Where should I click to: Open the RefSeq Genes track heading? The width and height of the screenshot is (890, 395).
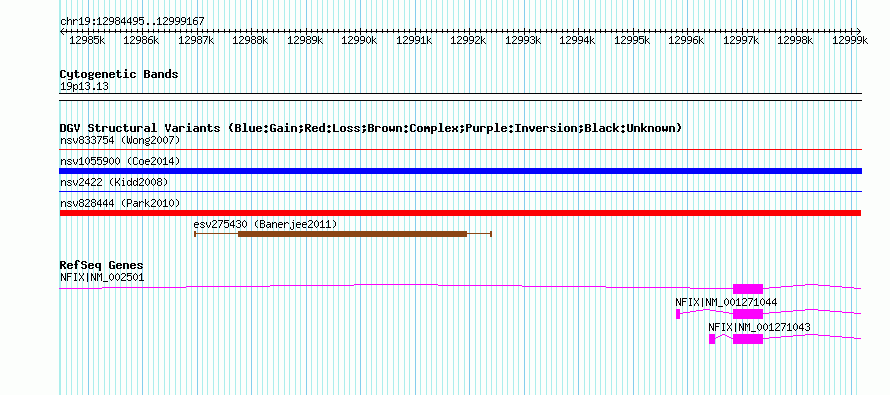[102, 266]
